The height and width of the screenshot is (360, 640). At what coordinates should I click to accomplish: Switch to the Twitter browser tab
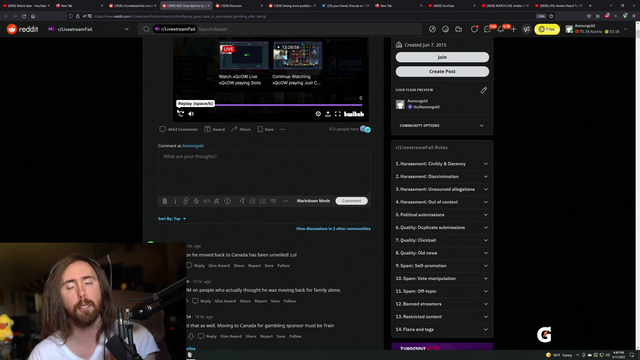point(345,6)
